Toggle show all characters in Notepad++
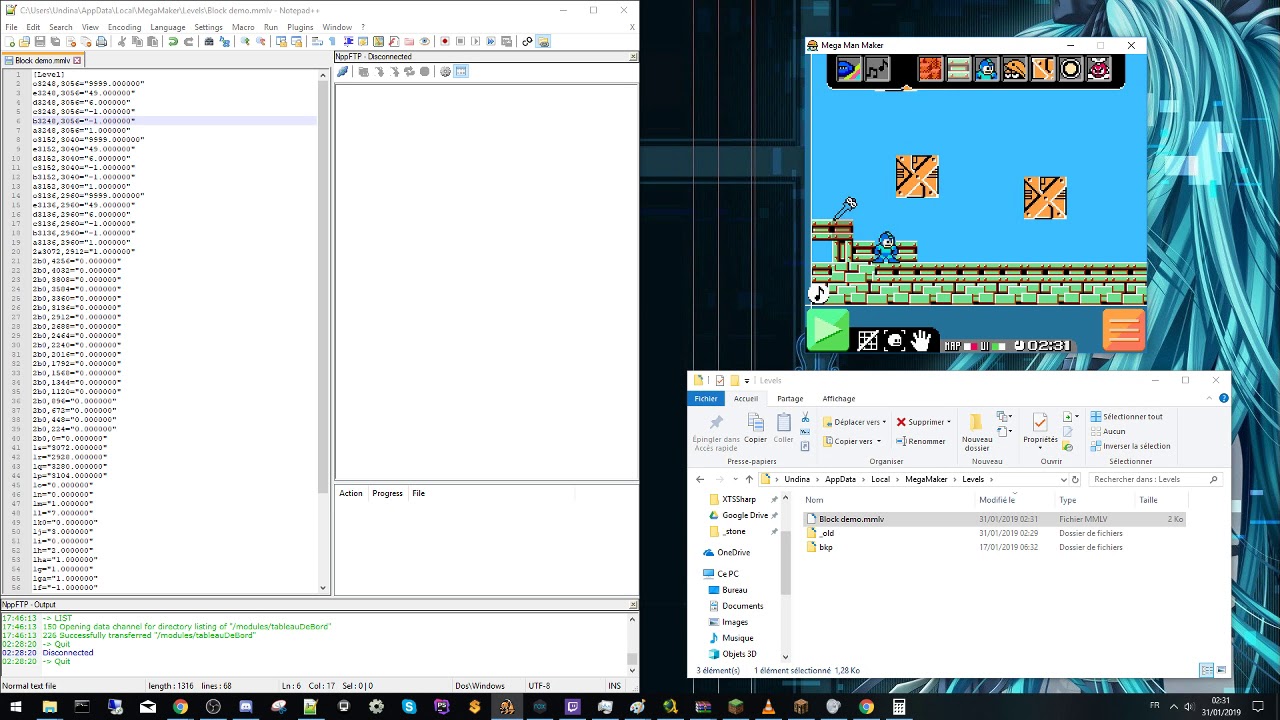 click(331, 41)
